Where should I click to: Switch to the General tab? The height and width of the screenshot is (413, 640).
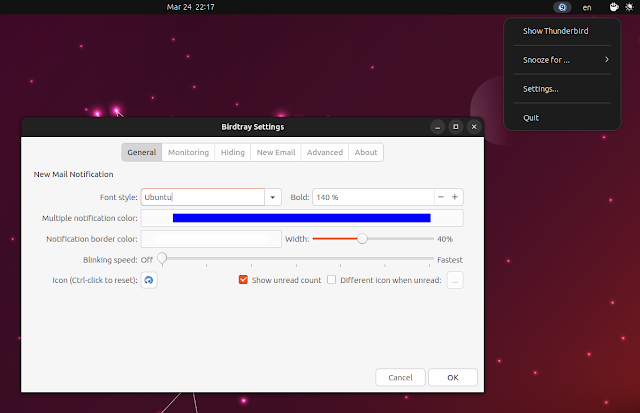click(142, 152)
